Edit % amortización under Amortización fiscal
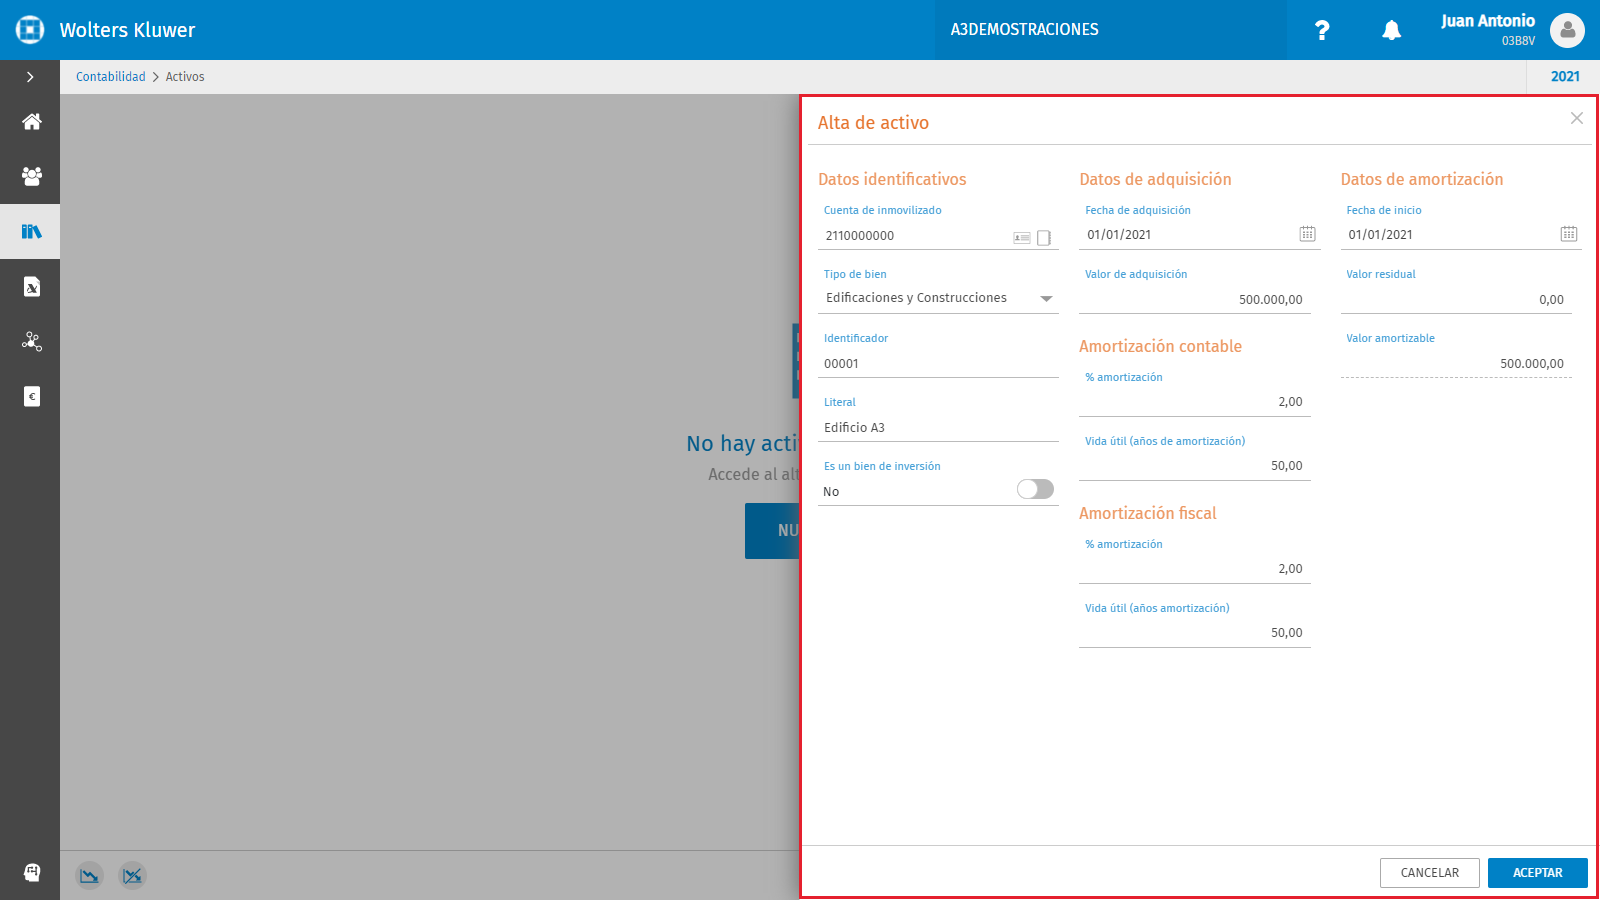 point(1195,569)
